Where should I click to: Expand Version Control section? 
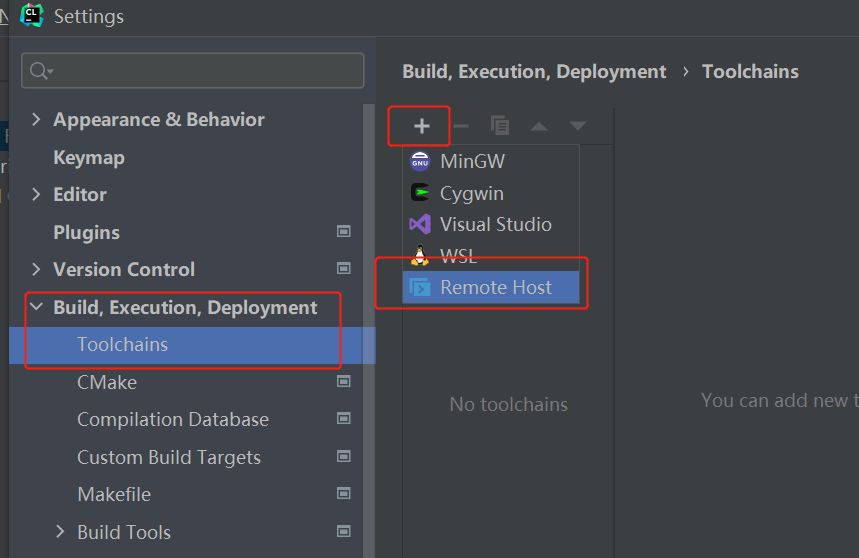click(36, 269)
